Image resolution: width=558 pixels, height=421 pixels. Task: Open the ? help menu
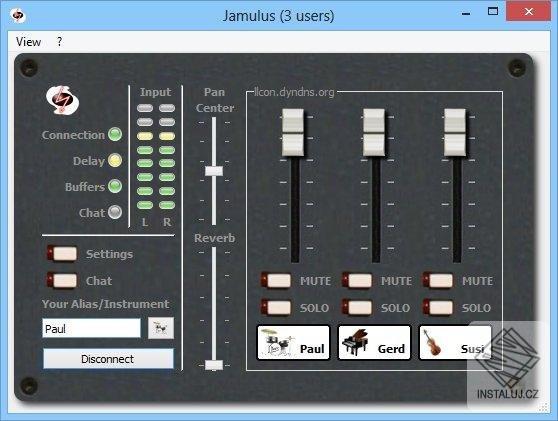point(59,42)
